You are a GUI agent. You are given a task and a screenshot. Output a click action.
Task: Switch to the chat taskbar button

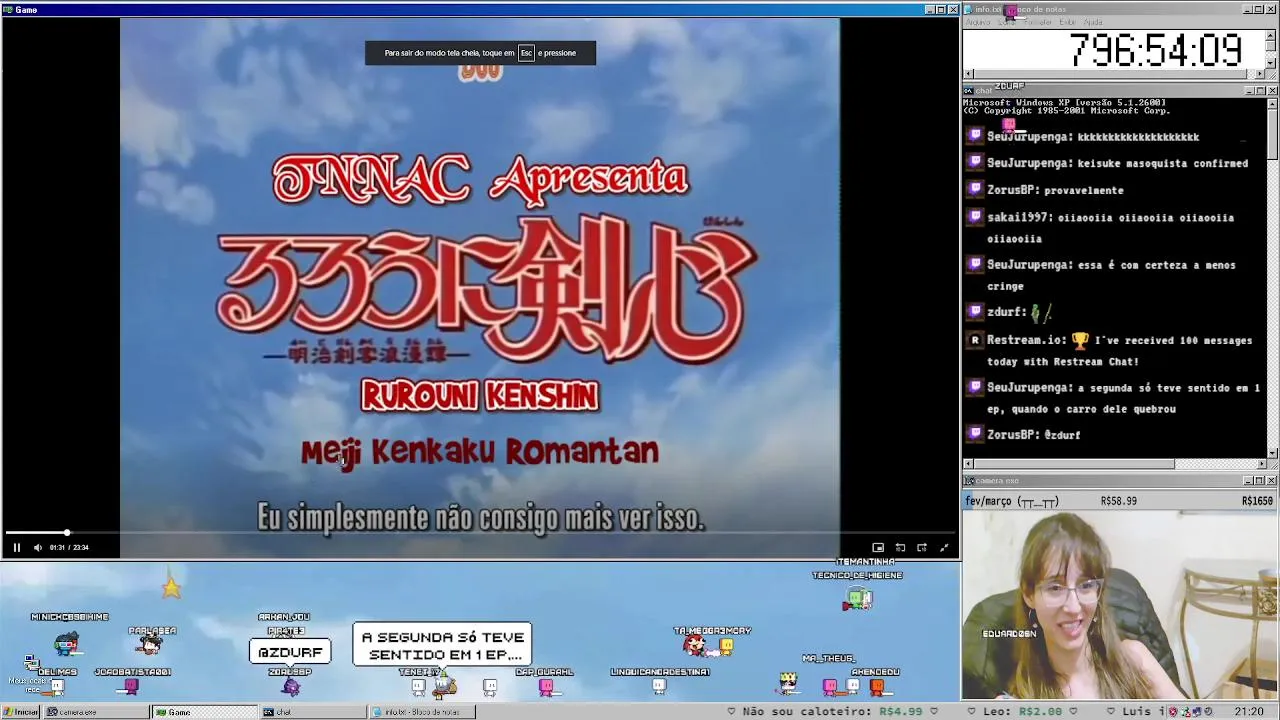[312, 712]
